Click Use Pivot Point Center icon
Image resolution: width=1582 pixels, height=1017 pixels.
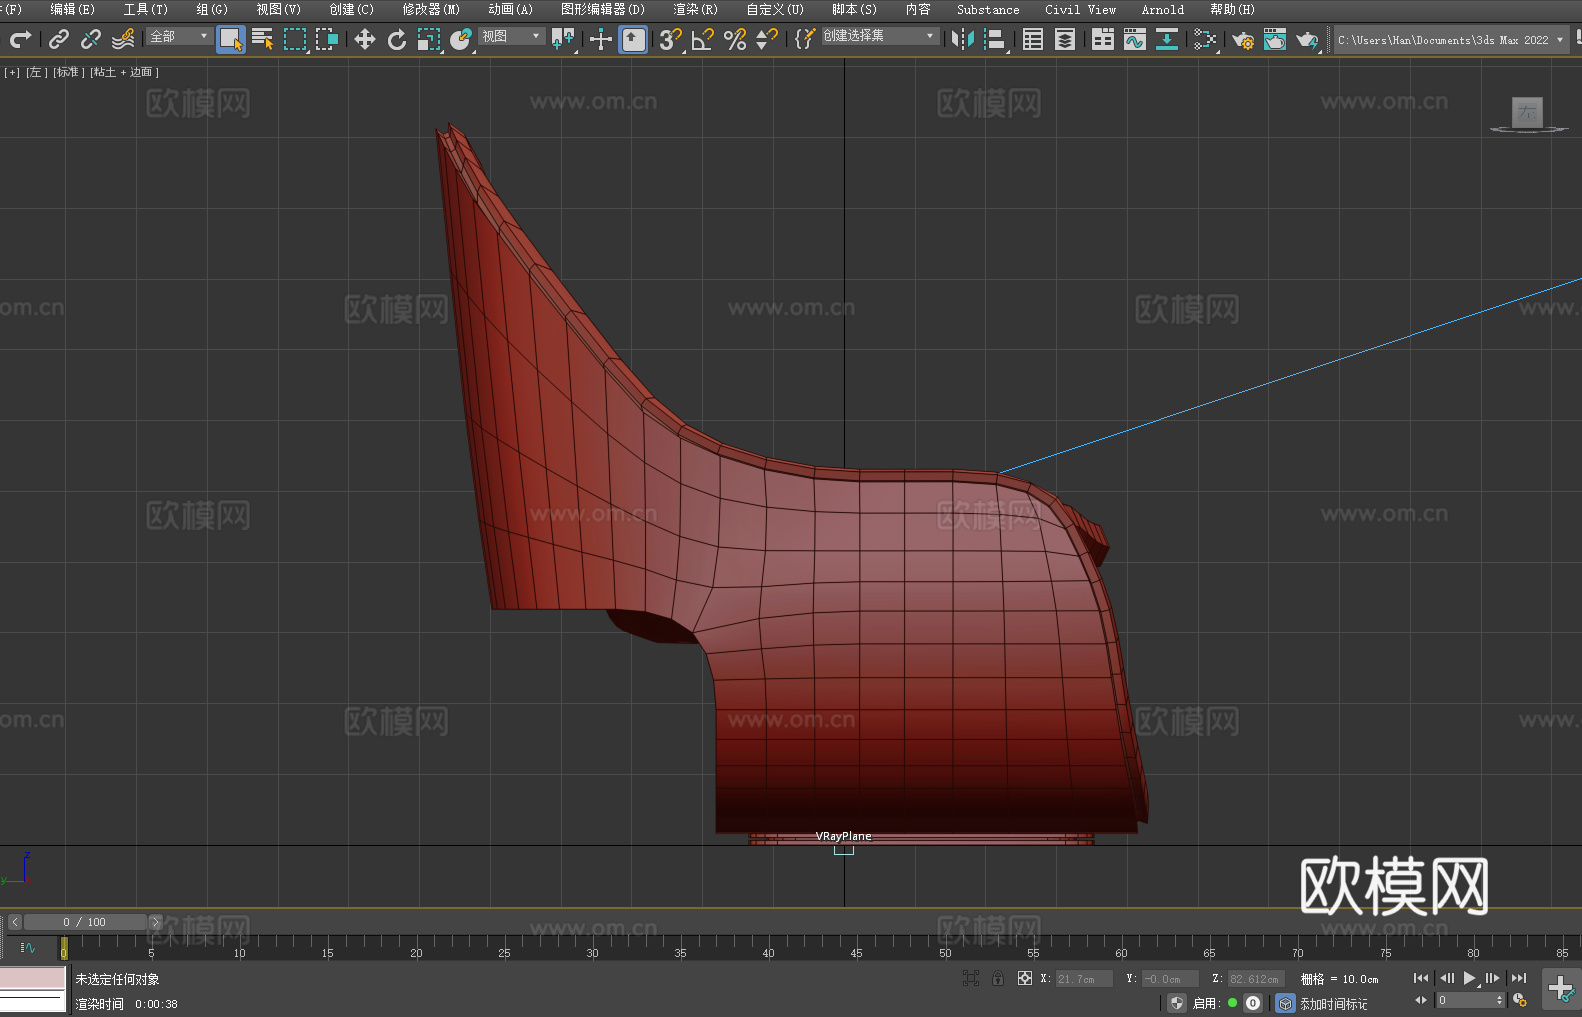click(563, 39)
